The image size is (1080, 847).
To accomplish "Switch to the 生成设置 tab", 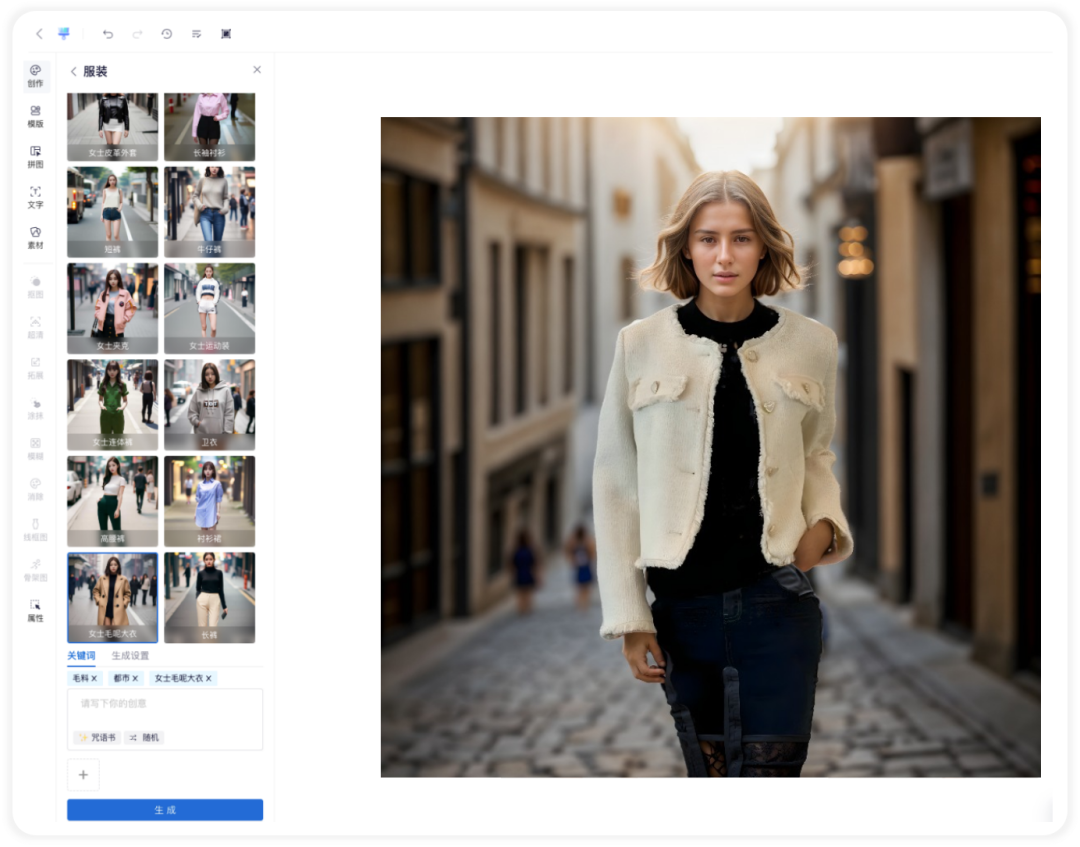I will pos(130,656).
